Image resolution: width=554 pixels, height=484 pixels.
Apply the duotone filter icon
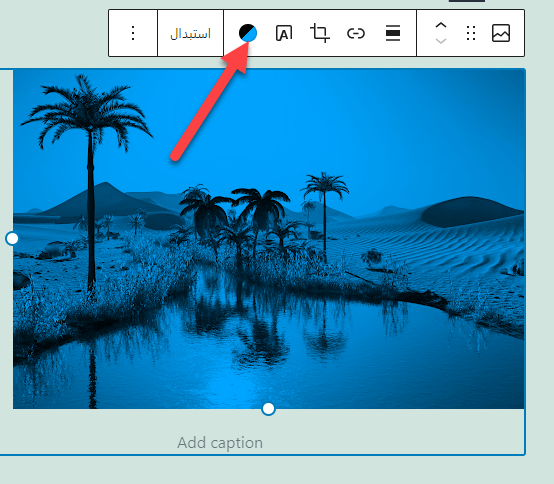(248, 33)
